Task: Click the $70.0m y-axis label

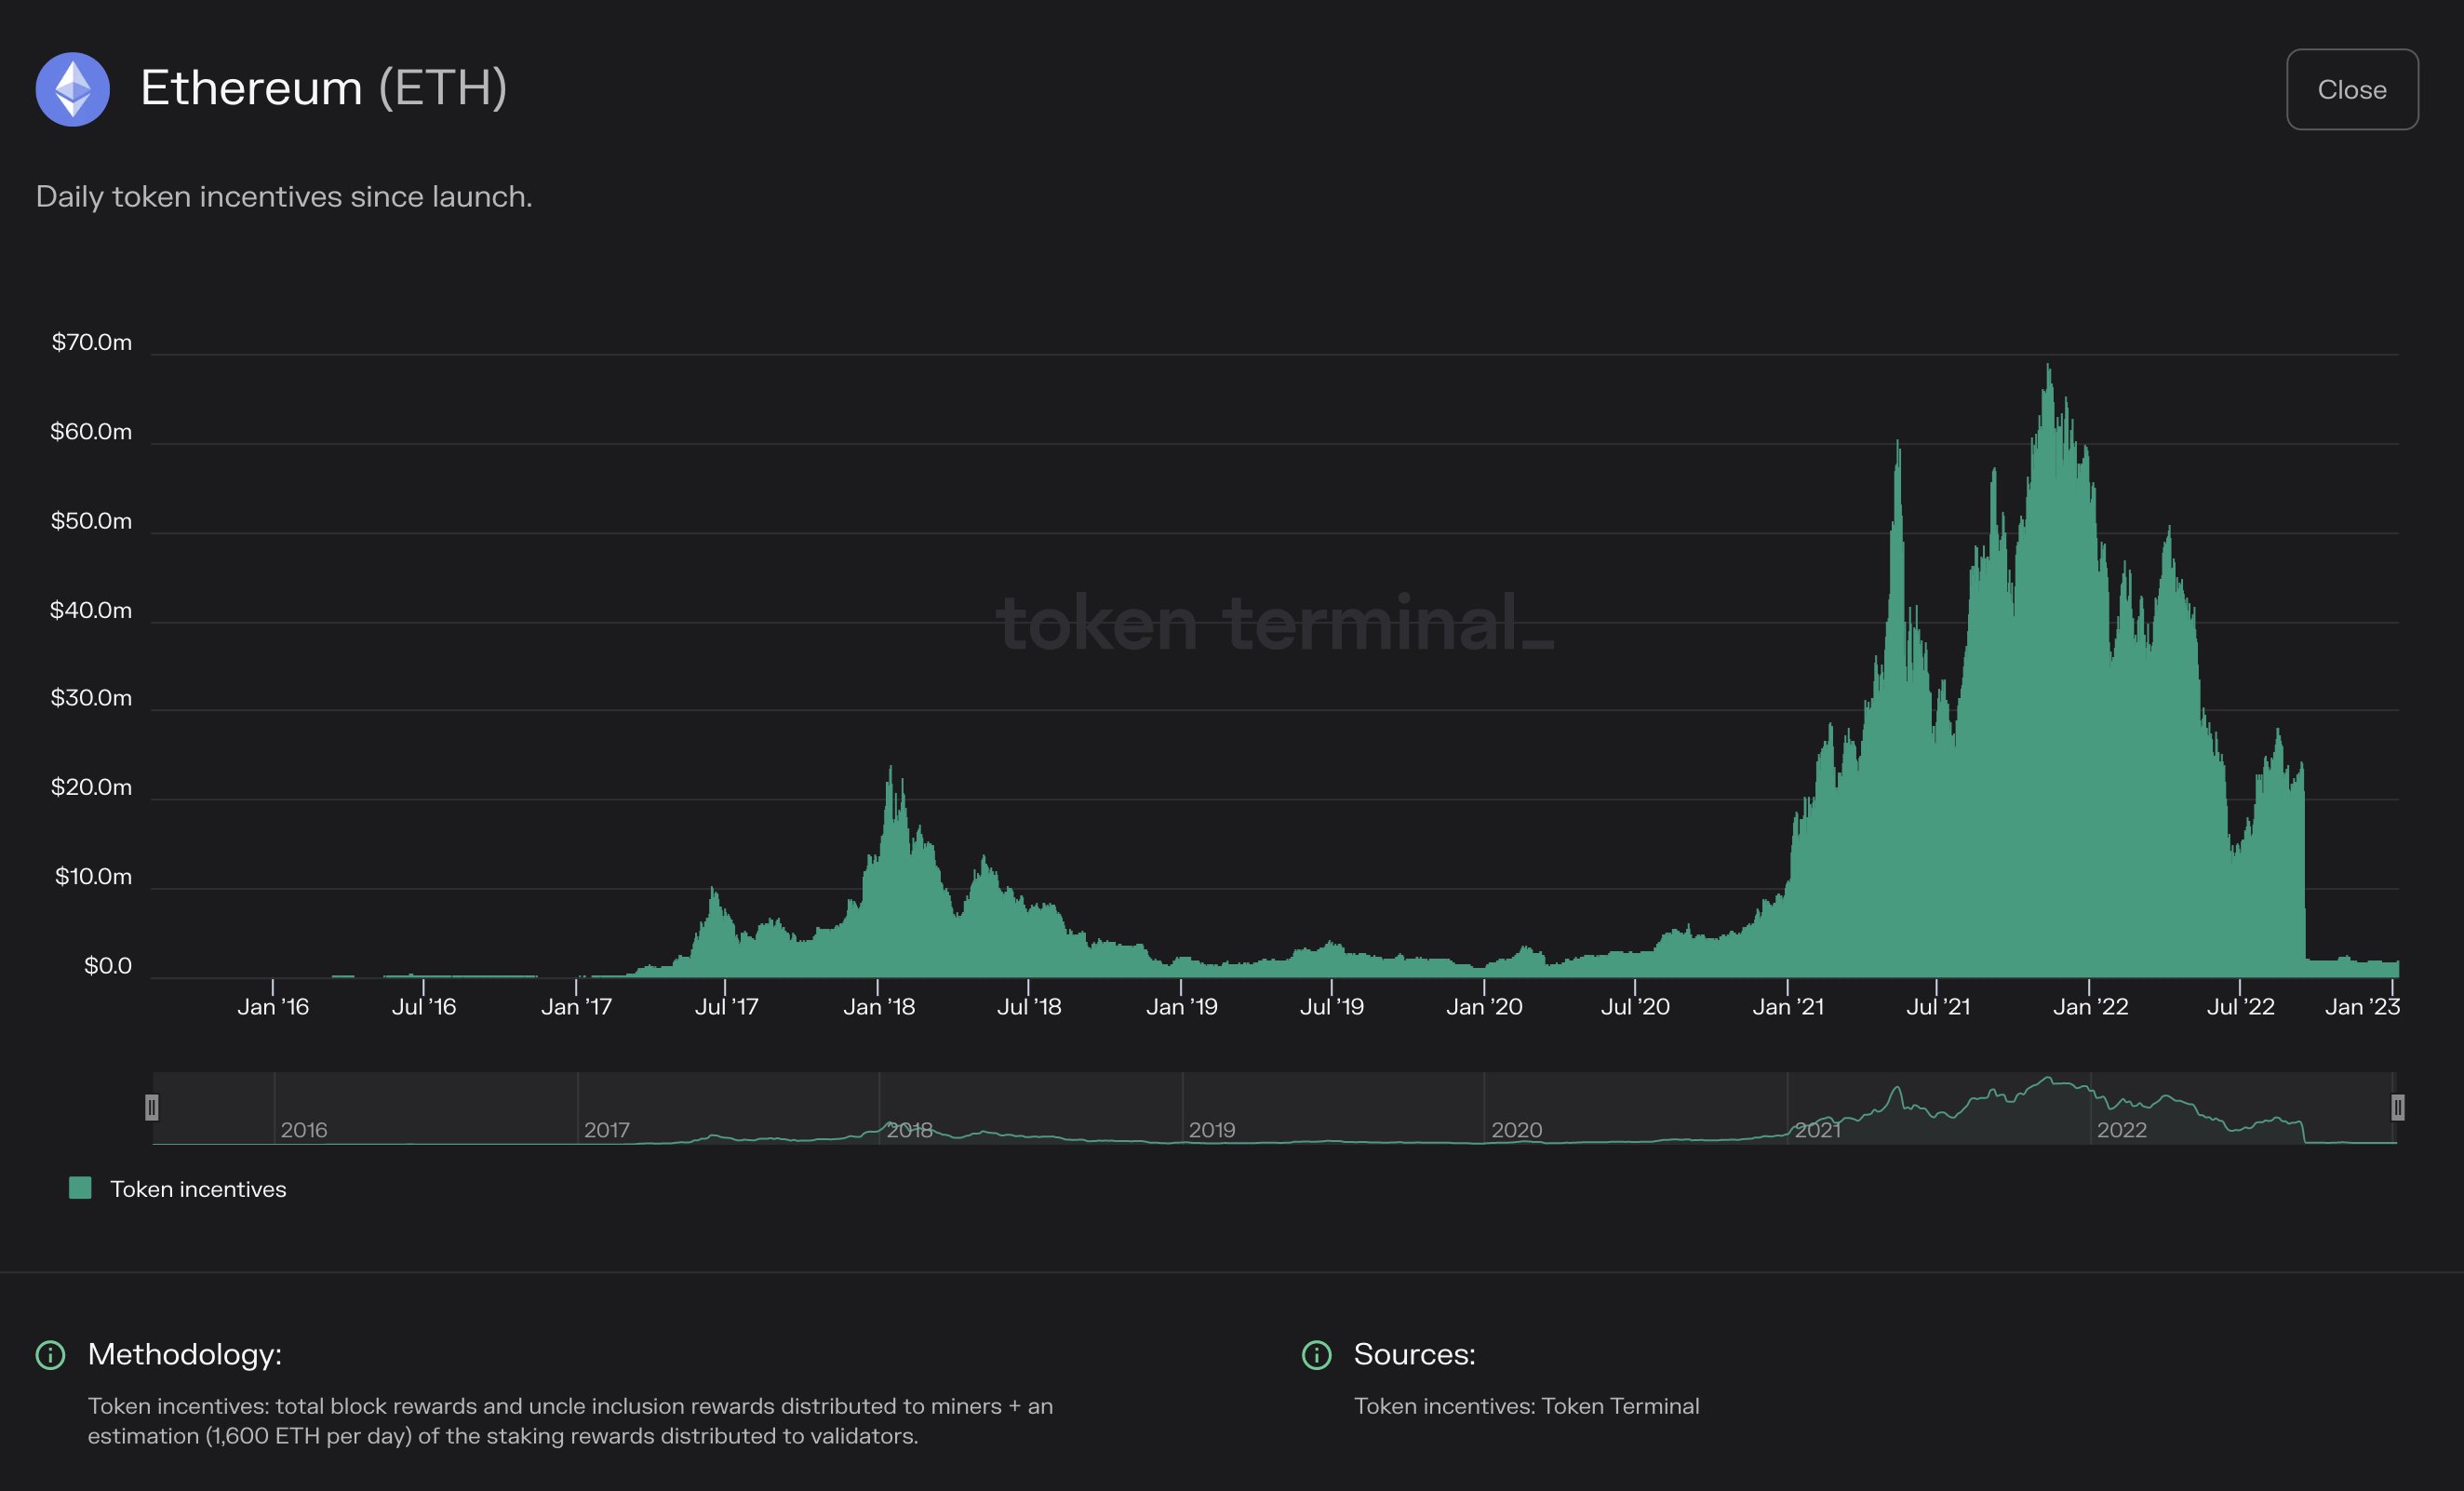Action: [x=92, y=342]
